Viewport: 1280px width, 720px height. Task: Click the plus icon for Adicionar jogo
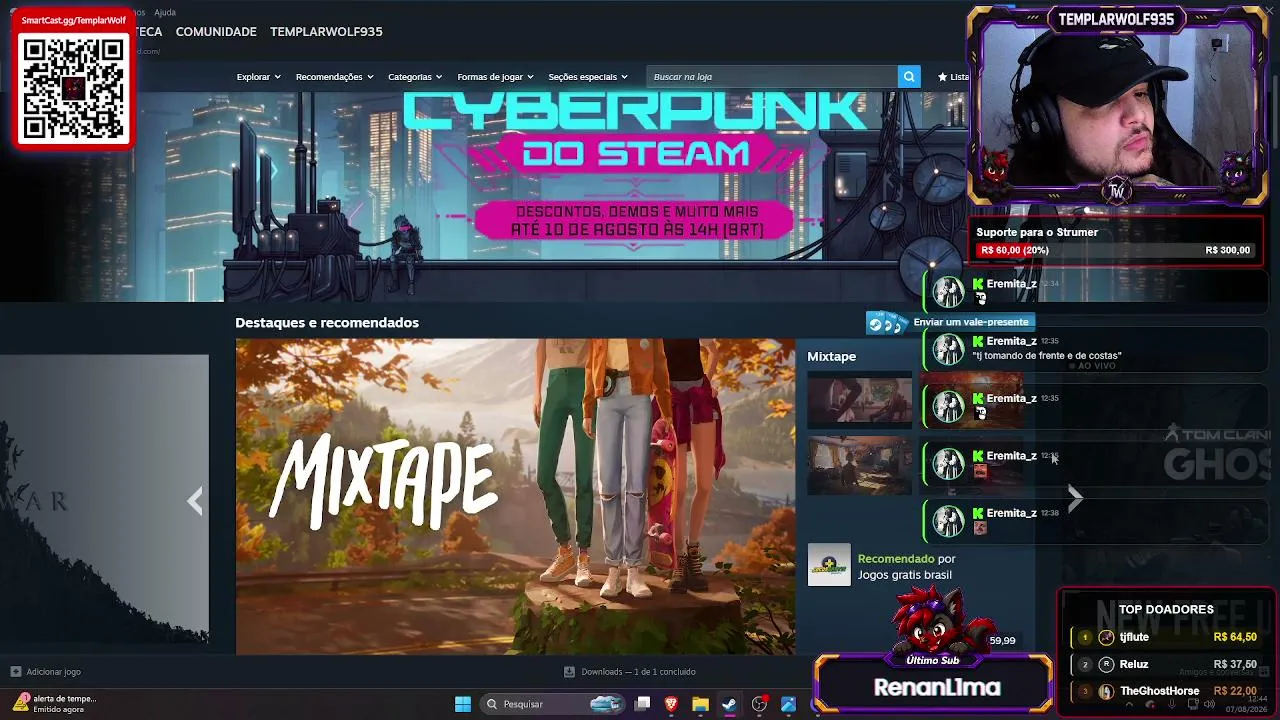point(15,672)
